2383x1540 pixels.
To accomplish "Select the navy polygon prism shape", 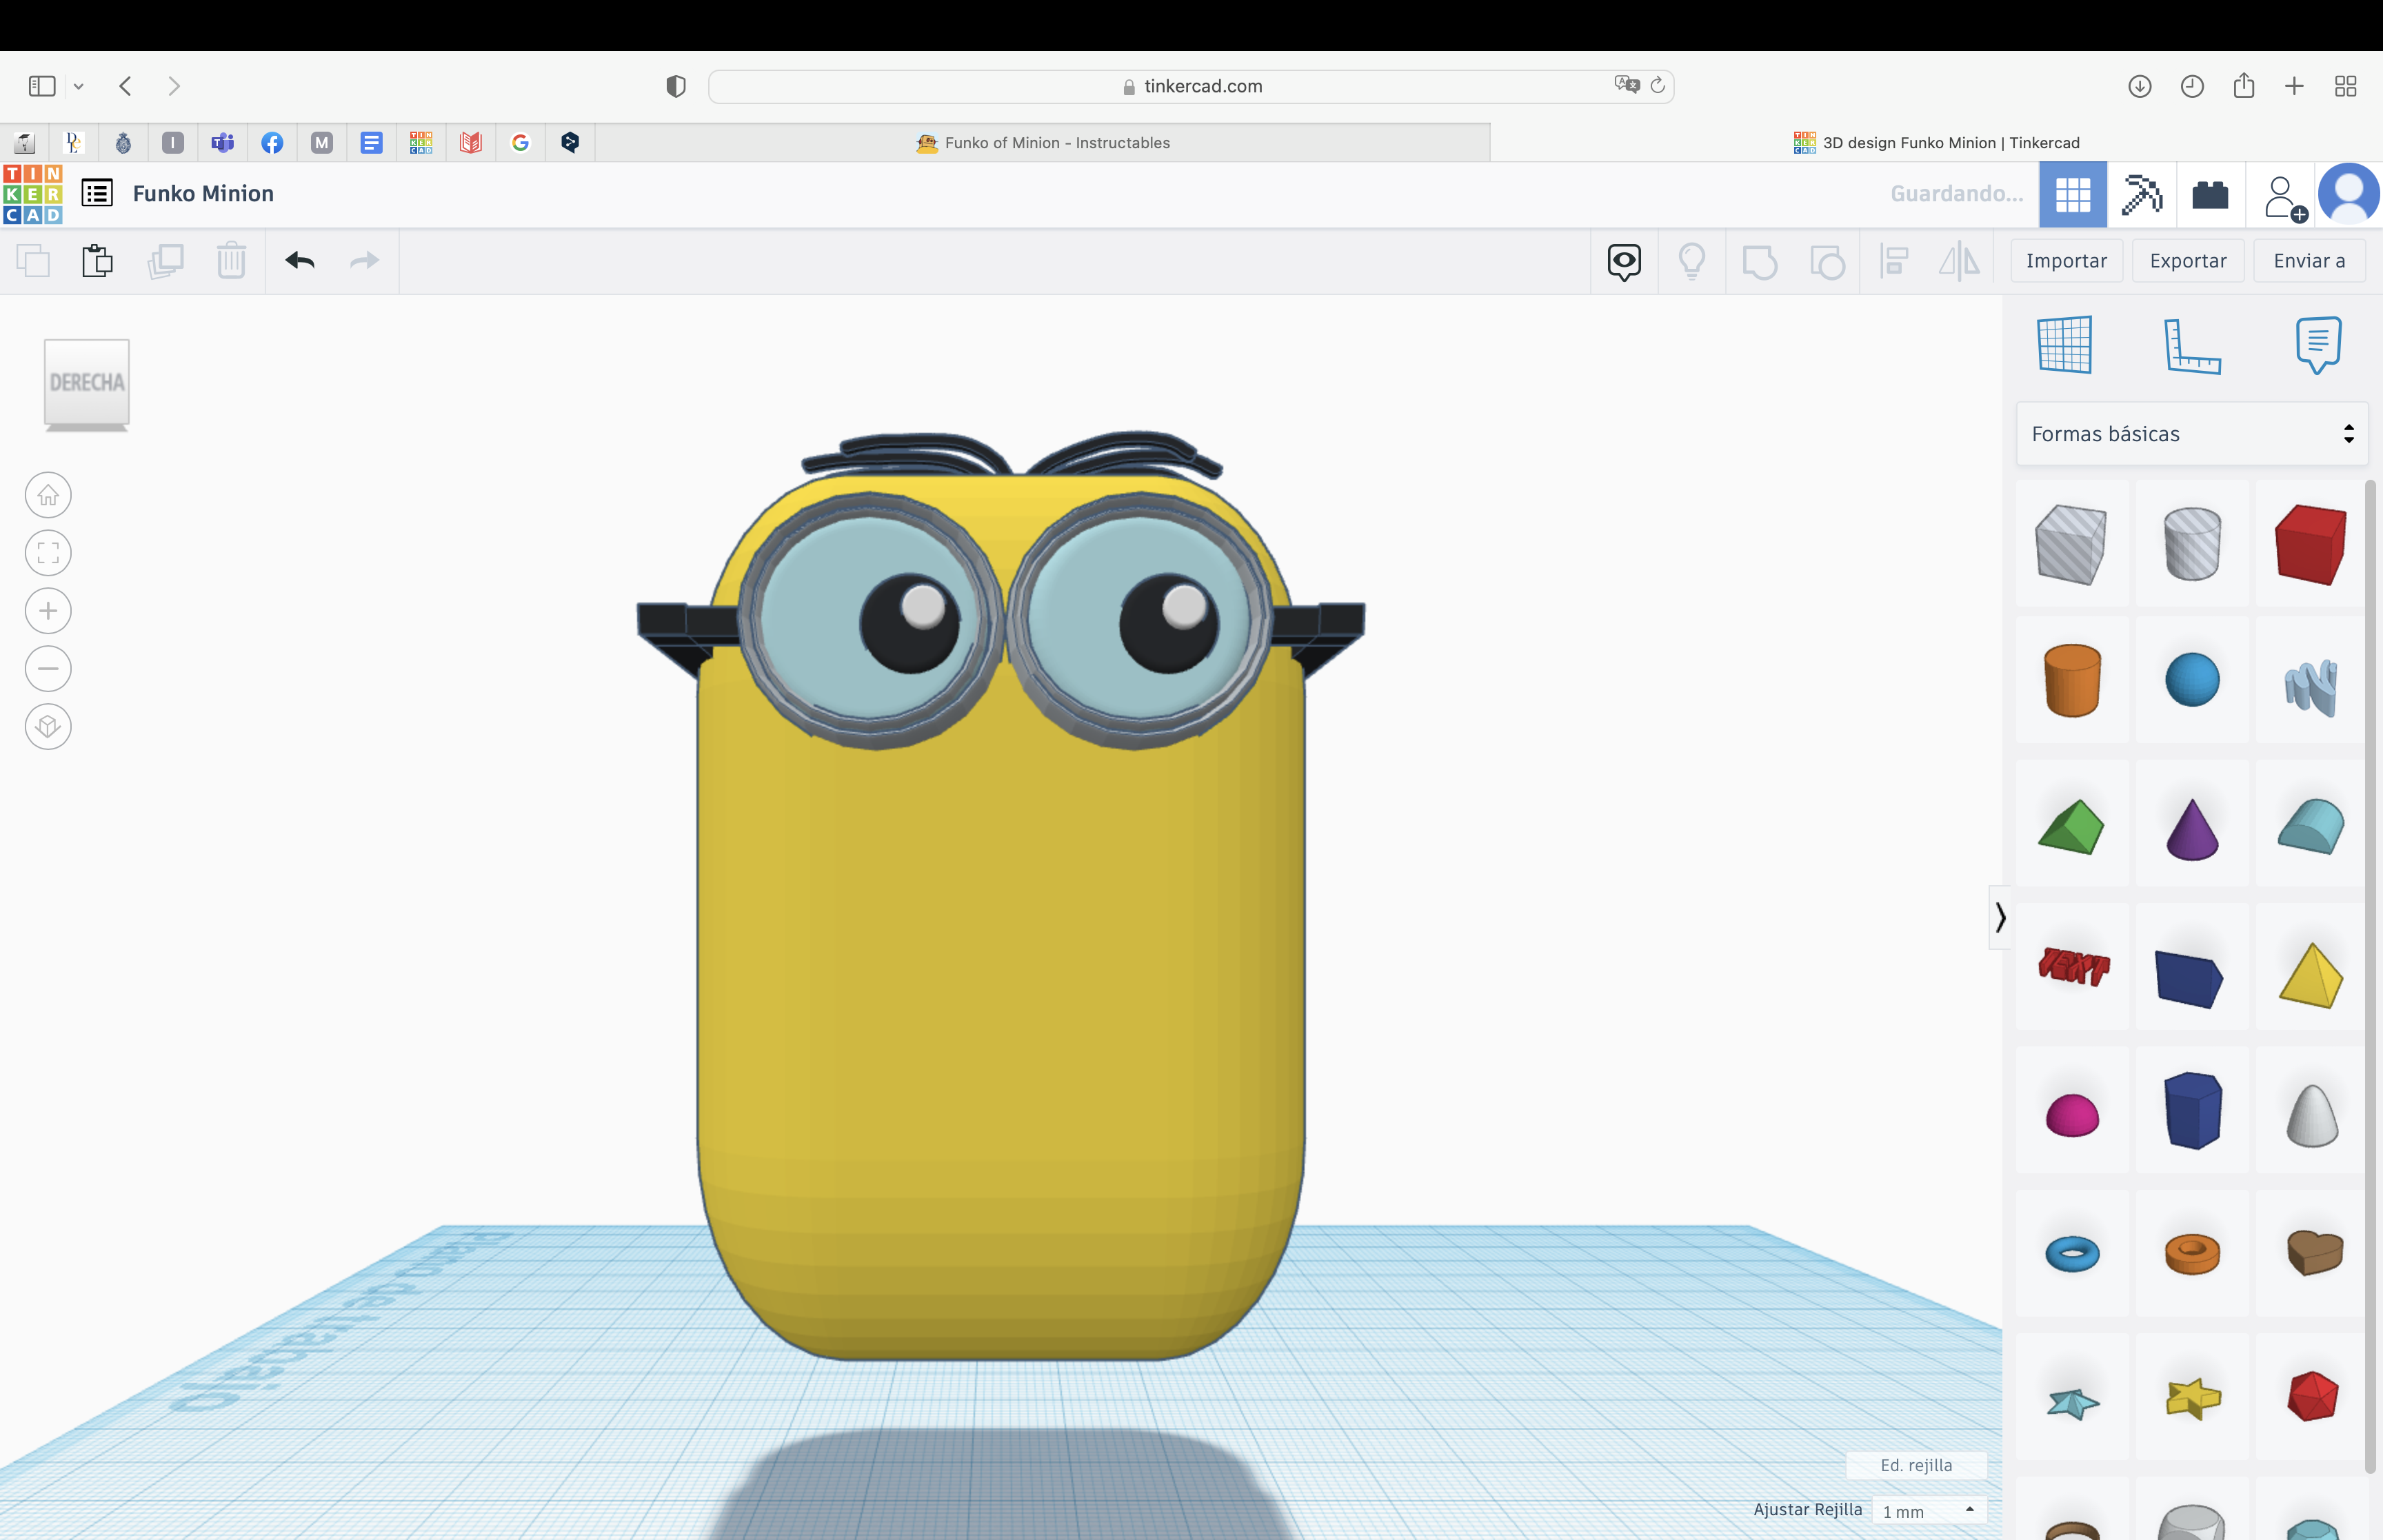I will (2193, 1110).
